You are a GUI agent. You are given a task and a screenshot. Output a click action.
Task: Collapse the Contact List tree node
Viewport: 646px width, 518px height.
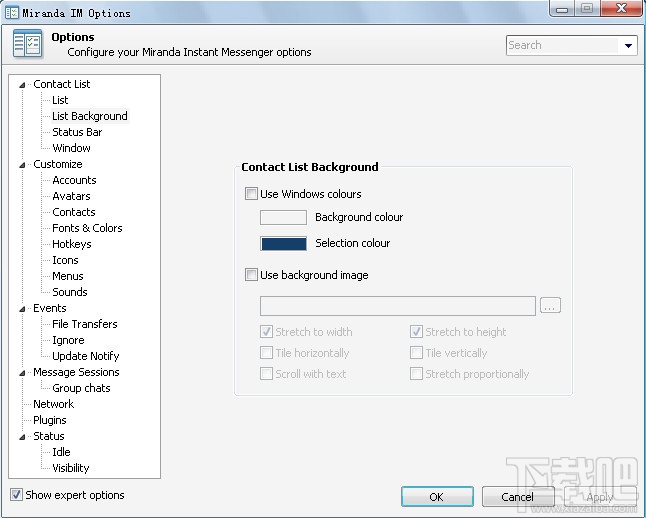pyautogui.click(x=22, y=85)
